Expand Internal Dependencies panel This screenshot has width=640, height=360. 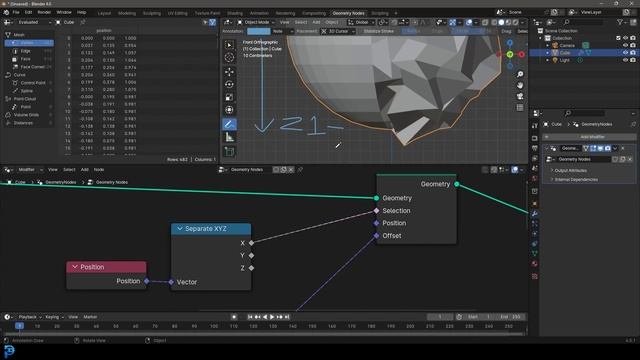[576, 179]
